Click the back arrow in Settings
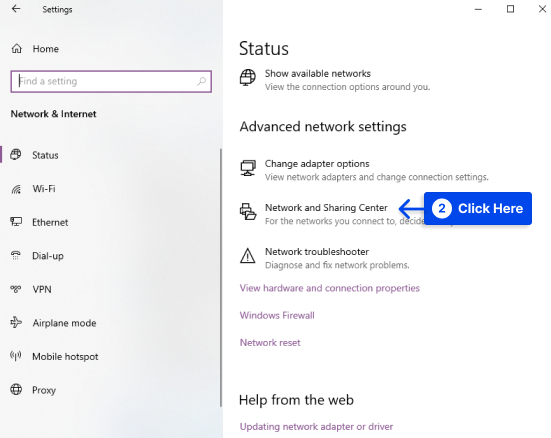Image resolution: width=551 pixels, height=438 pixels. click(x=16, y=9)
